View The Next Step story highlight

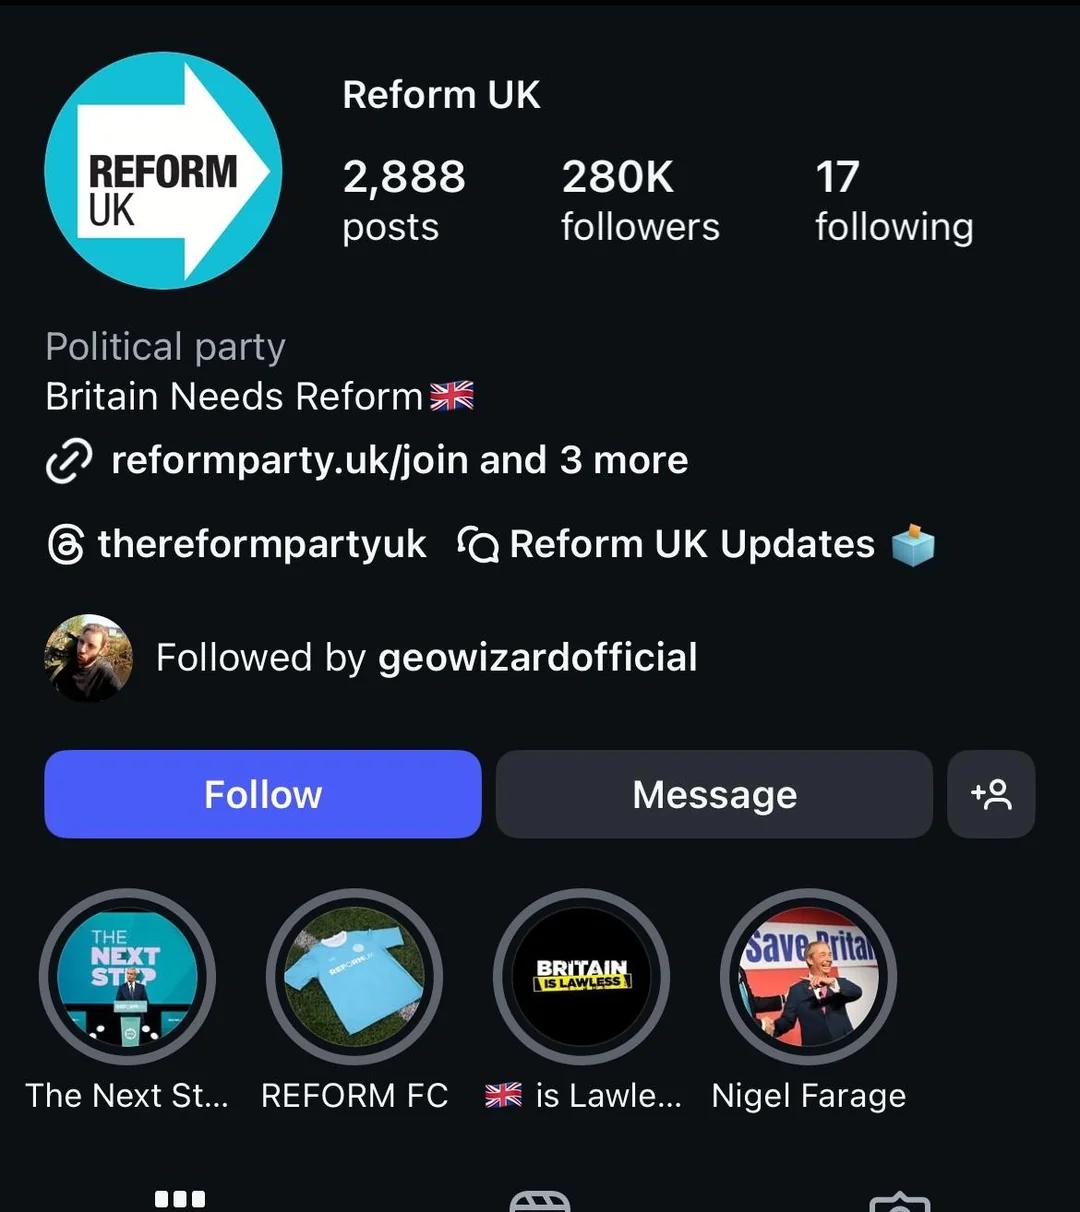pyautogui.click(x=127, y=977)
